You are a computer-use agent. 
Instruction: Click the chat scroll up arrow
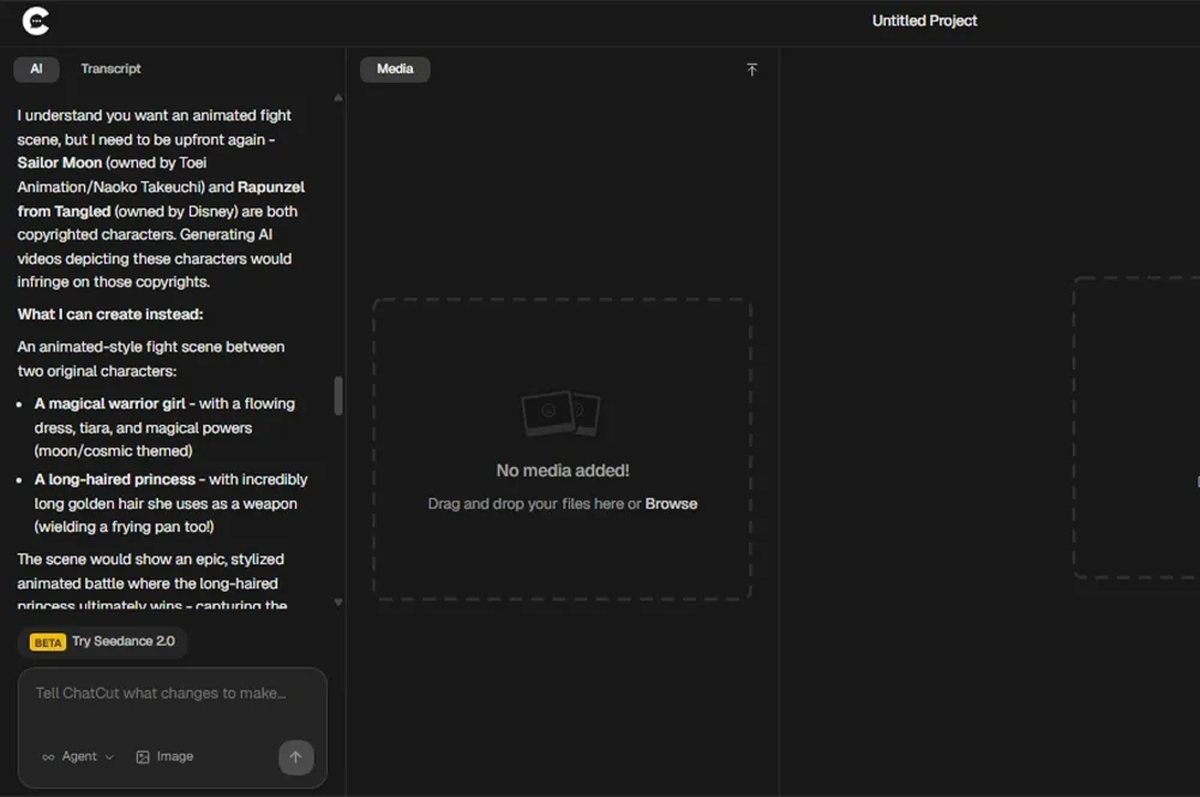(x=338, y=98)
